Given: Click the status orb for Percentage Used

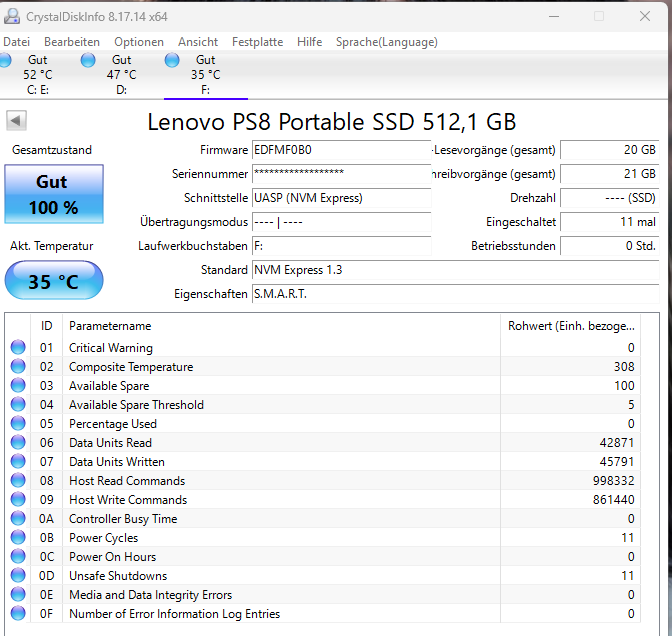Looking at the screenshot, I should (18, 423).
